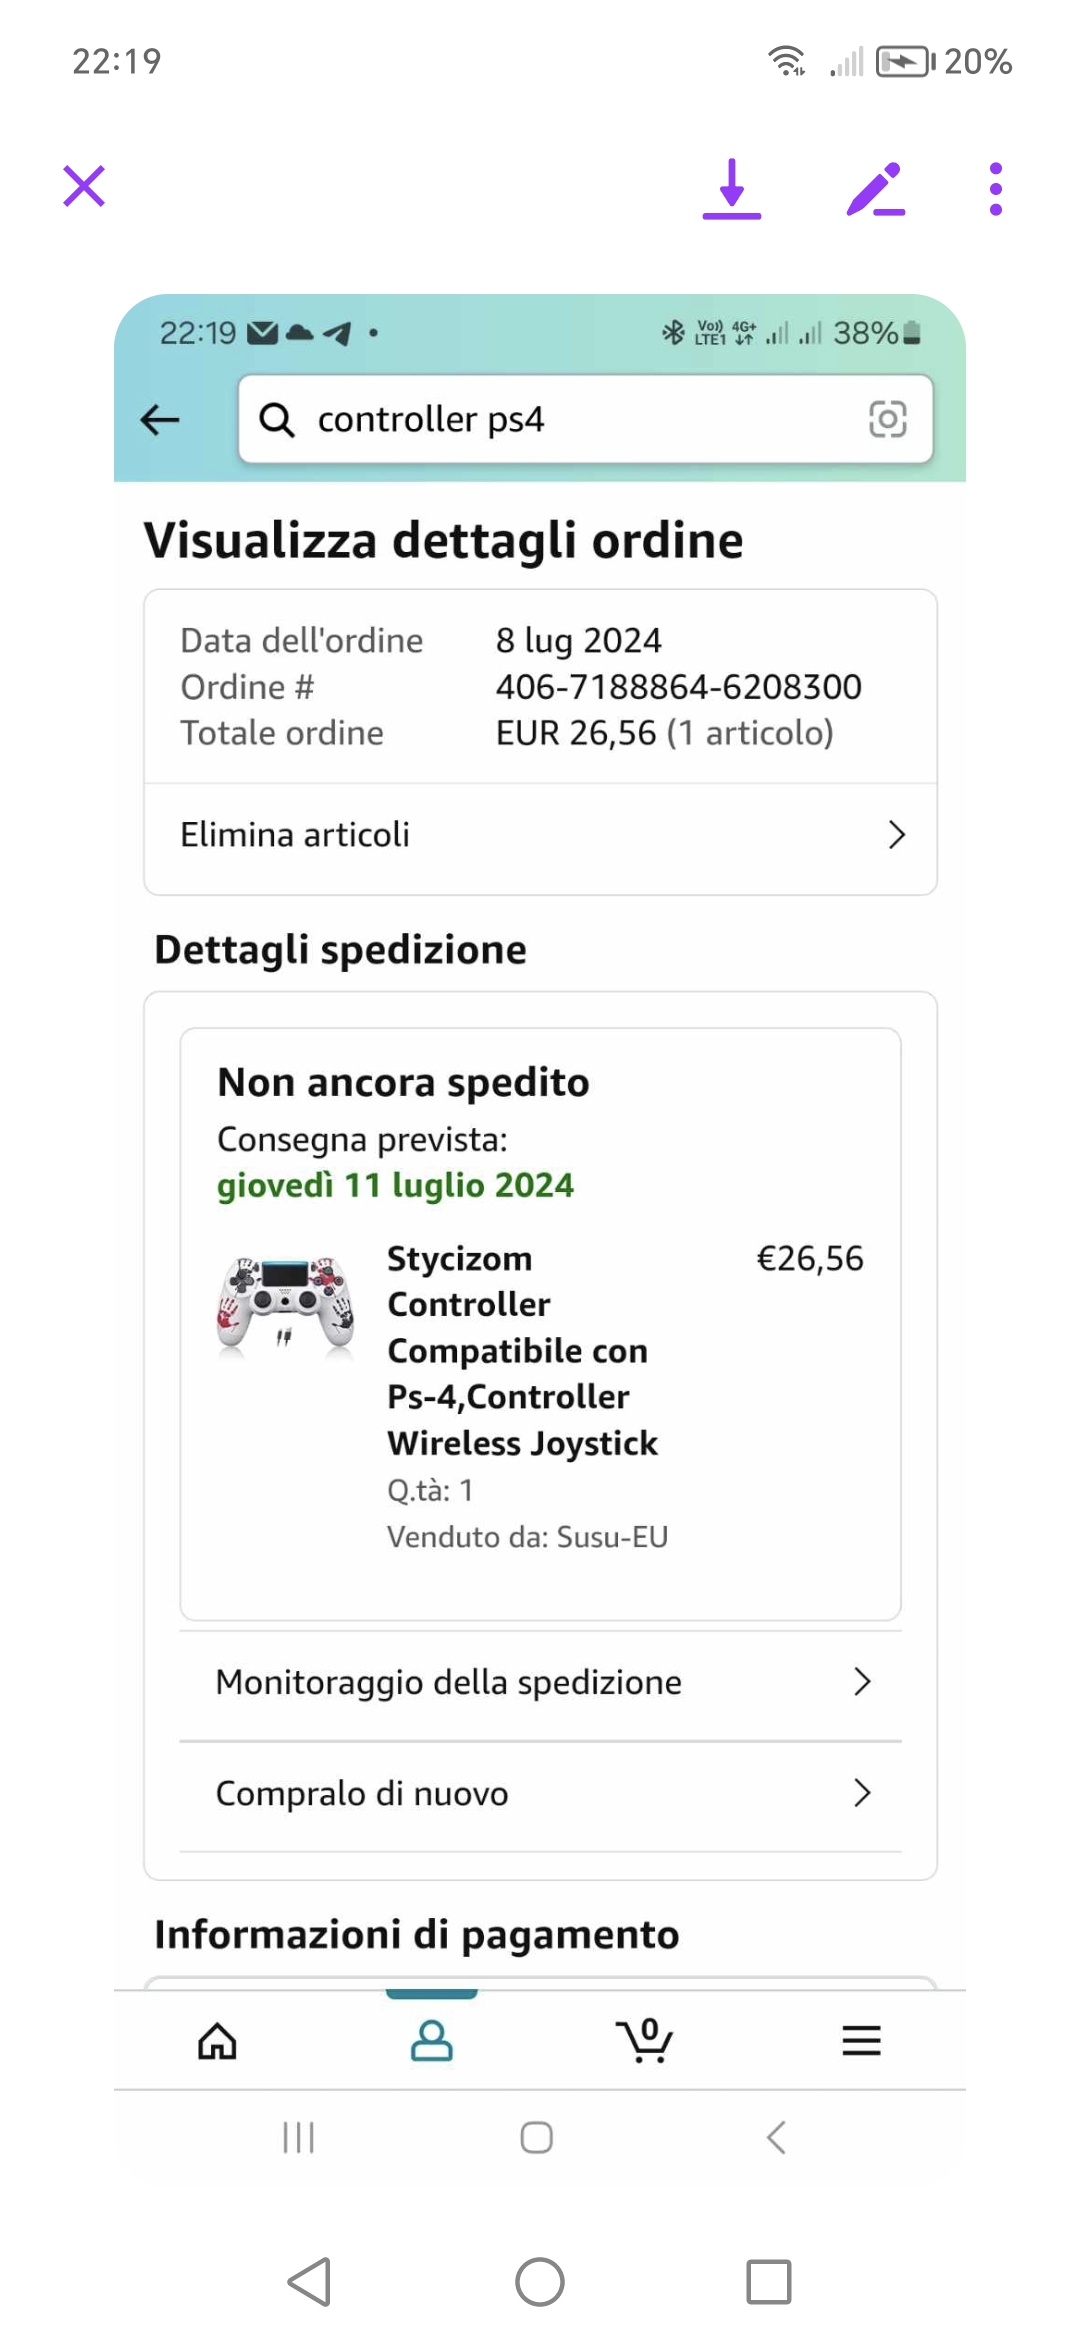
Task: Open the shopping cart icon
Action: (646, 2041)
